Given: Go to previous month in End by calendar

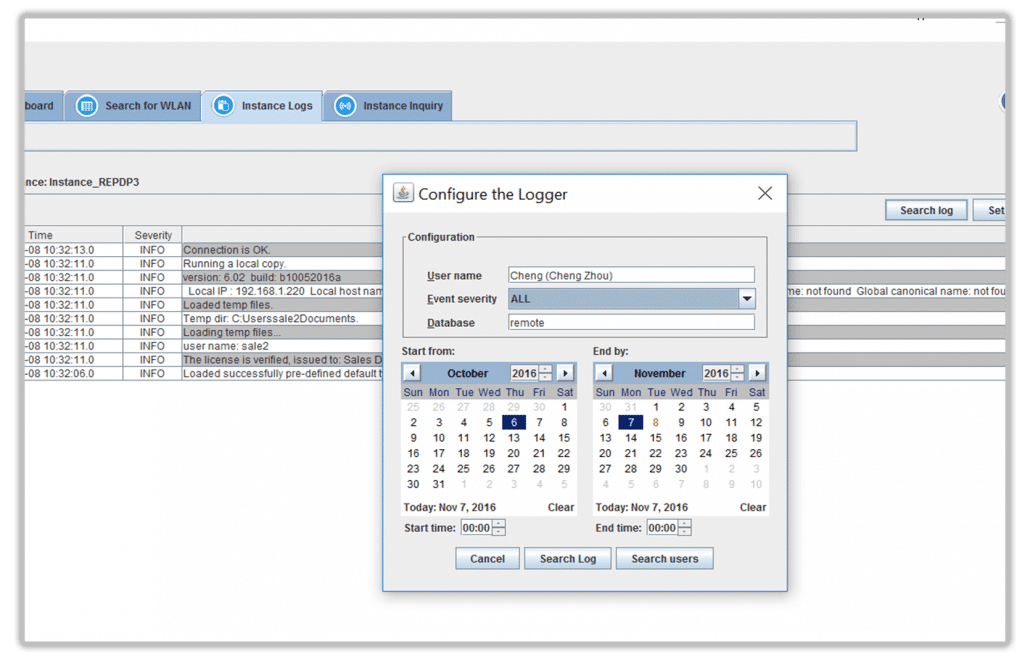Looking at the screenshot, I should [604, 373].
